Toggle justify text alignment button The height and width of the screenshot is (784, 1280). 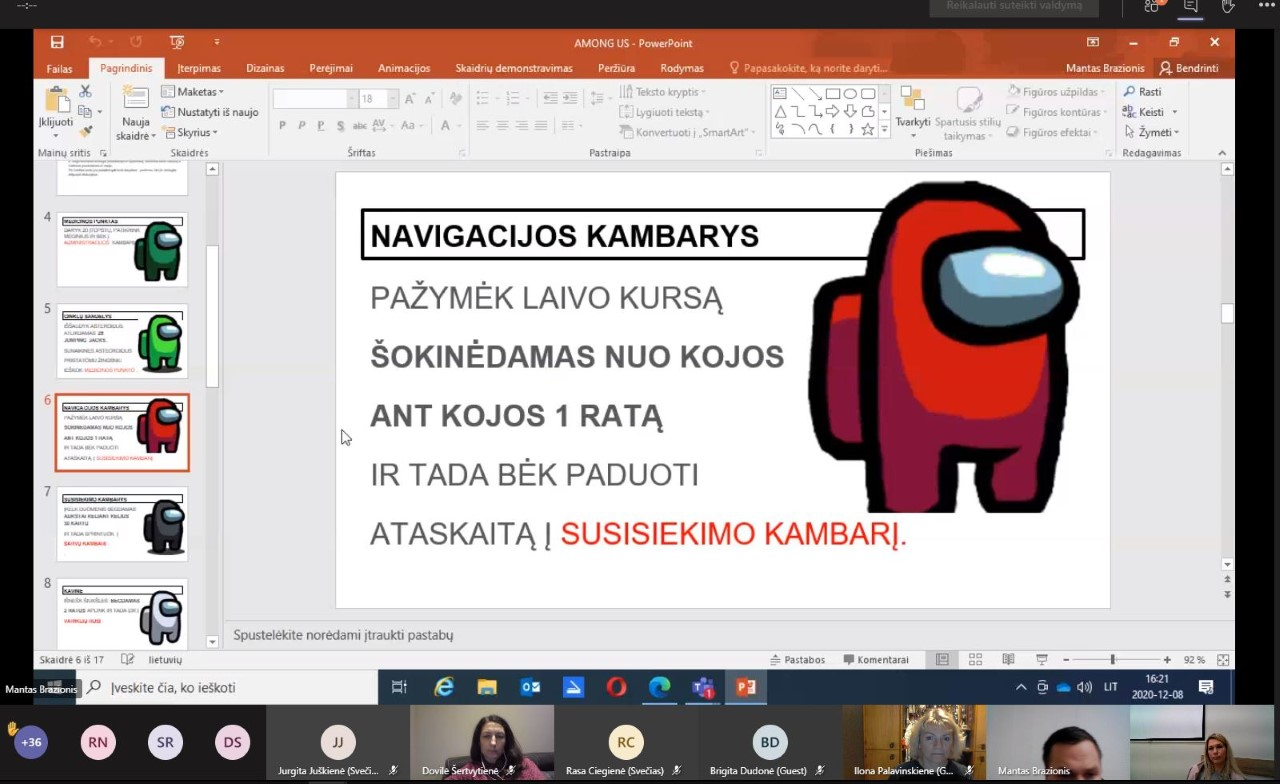[x=541, y=126]
